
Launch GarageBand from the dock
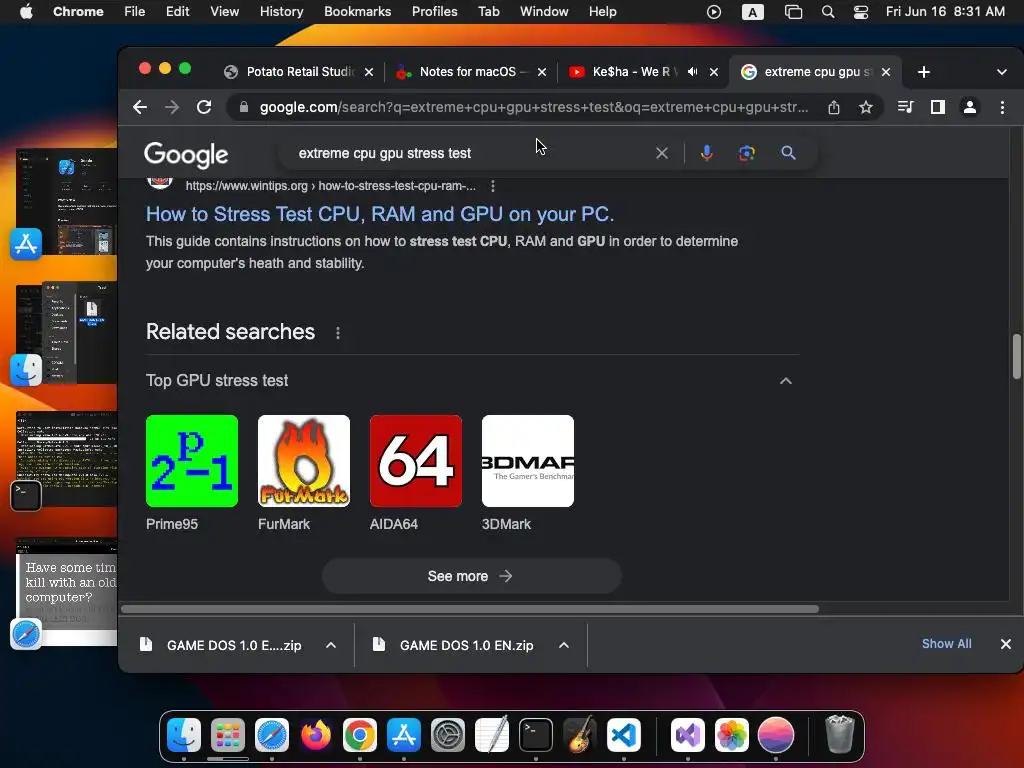point(580,735)
